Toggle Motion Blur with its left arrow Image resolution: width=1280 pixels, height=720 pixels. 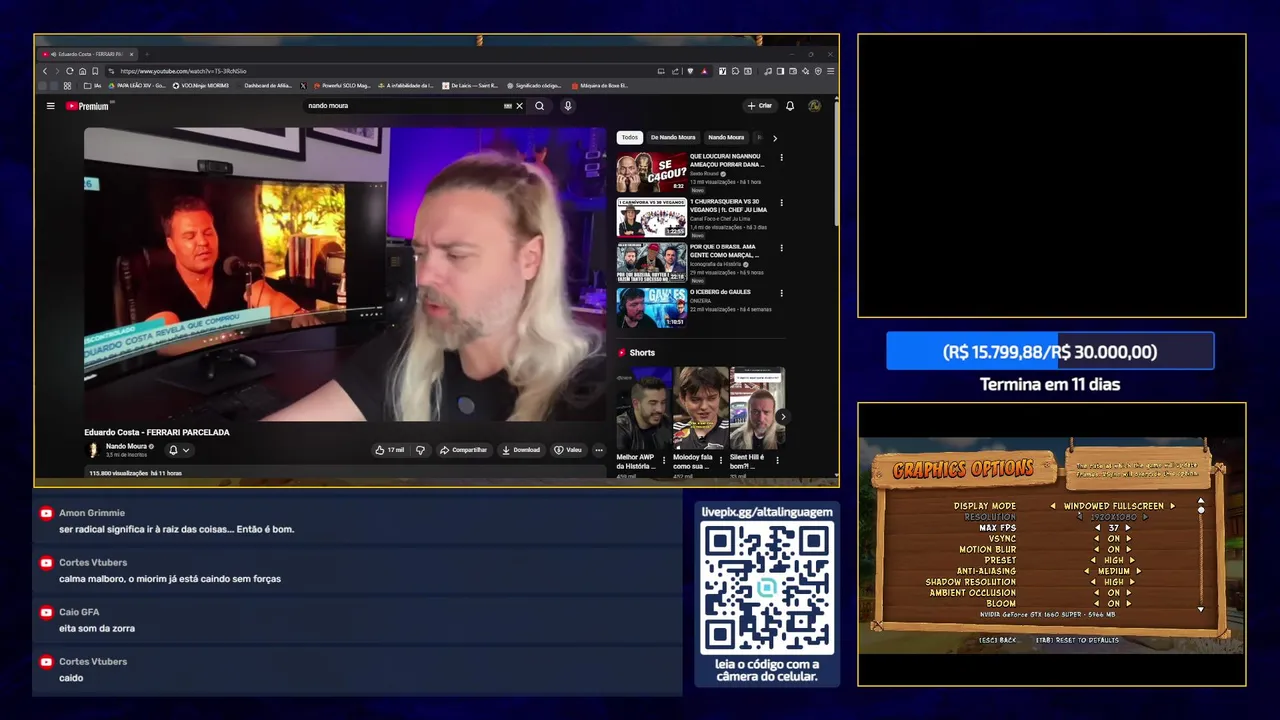1096,549
